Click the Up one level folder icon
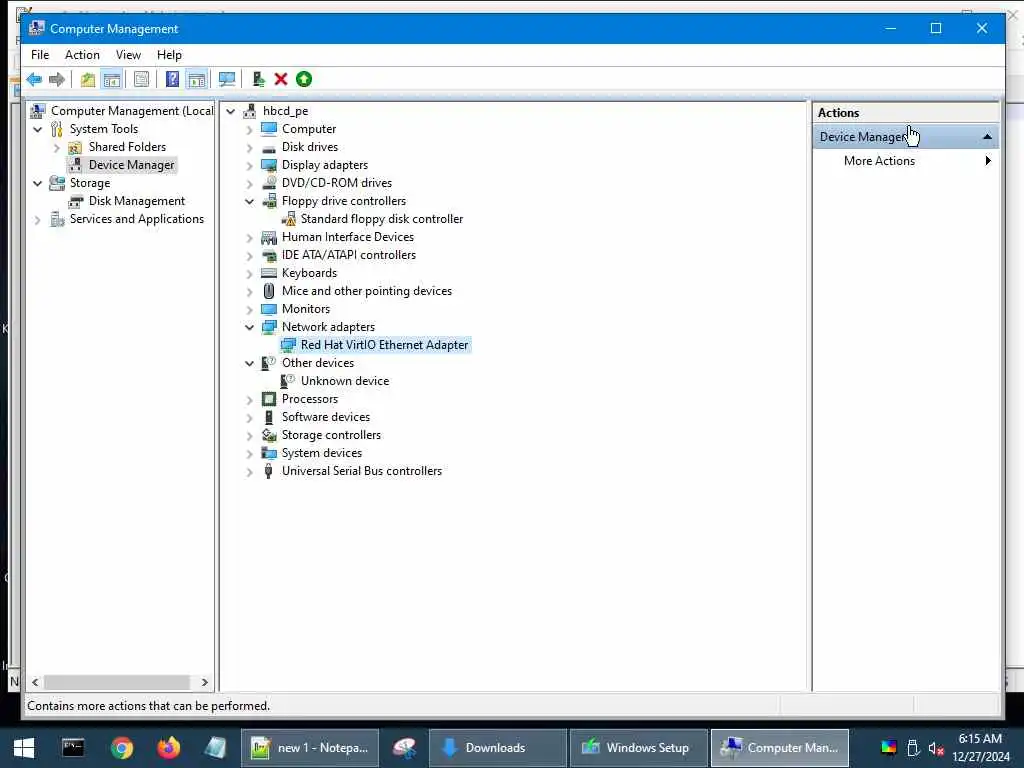 88,80
